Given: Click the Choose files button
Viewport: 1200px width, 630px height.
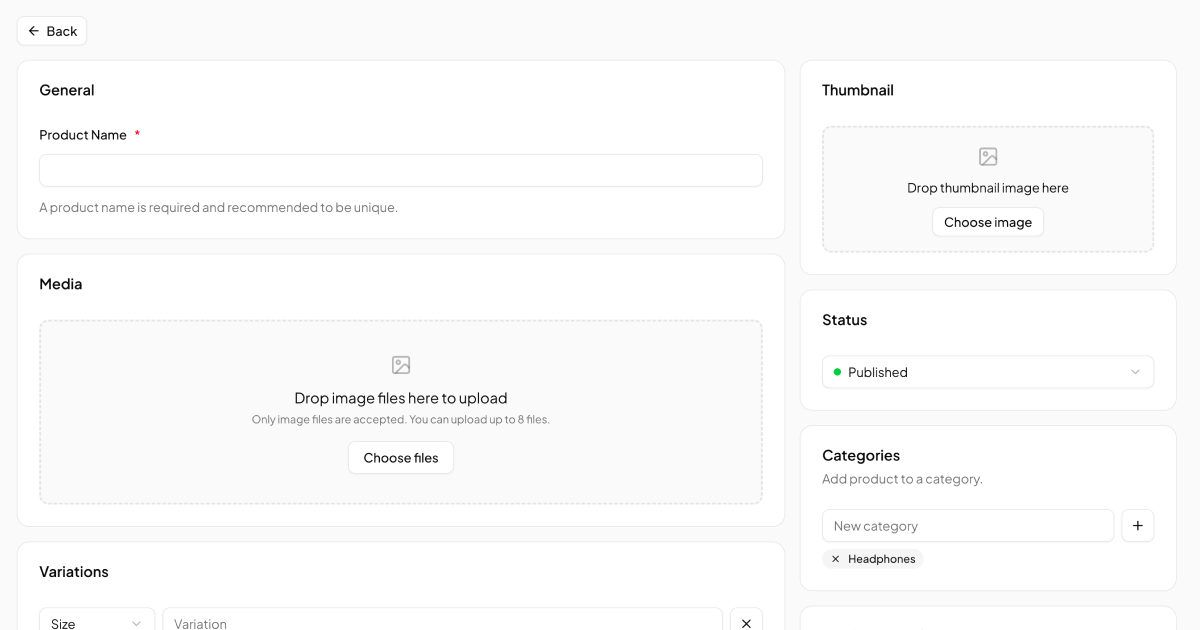Looking at the screenshot, I should coord(400,457).
